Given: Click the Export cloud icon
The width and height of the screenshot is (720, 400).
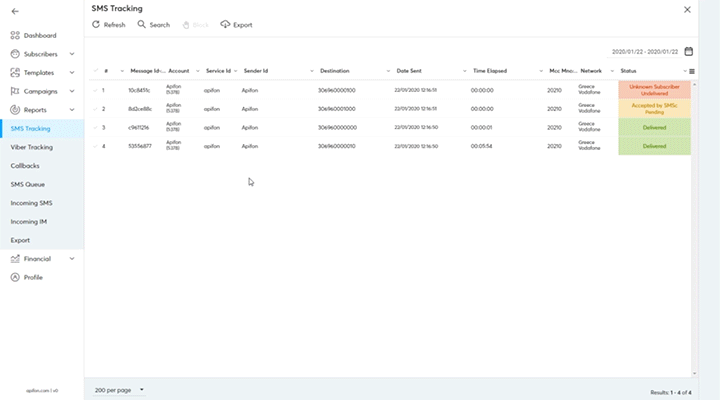Looking at the screenshot, I should (x=225, y=24).
